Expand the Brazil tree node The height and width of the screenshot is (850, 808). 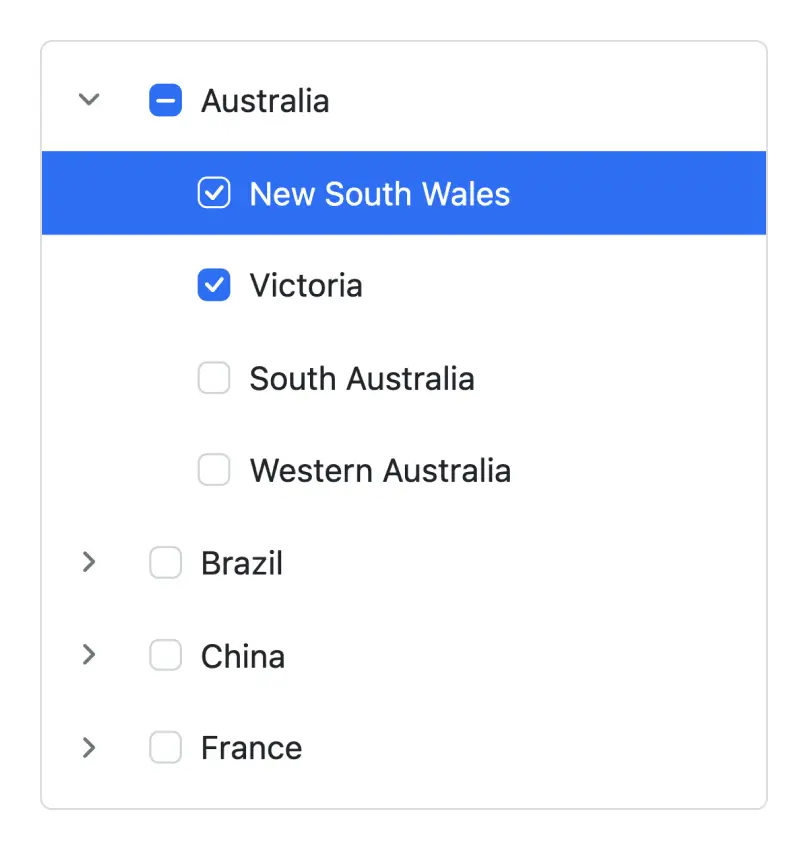[x=88, y=562]
